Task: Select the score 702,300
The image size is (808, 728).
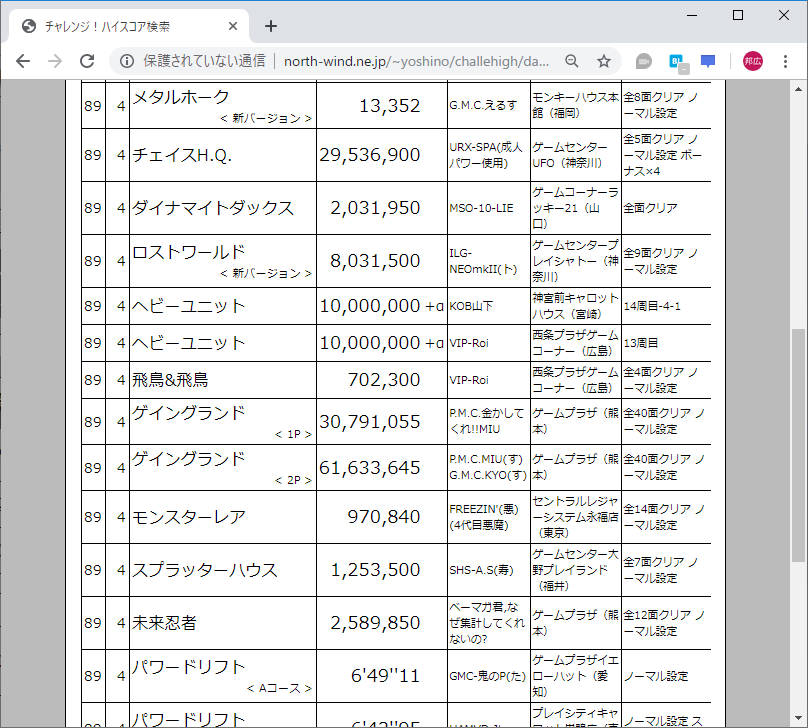Action: (x=384, y=380)
